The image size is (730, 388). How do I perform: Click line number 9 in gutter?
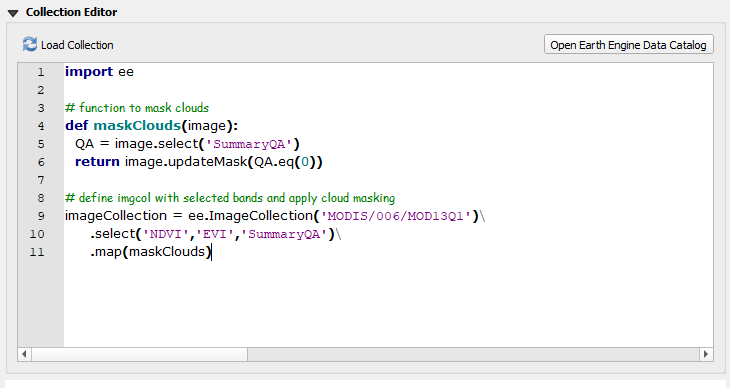coord(41,216)
